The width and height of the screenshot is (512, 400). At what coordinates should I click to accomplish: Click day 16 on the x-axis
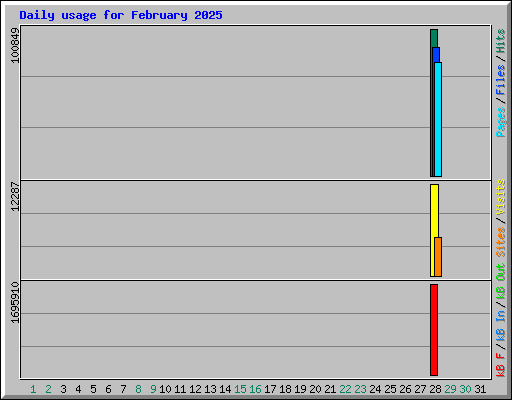pyautogui.click(x=255, y=389)
